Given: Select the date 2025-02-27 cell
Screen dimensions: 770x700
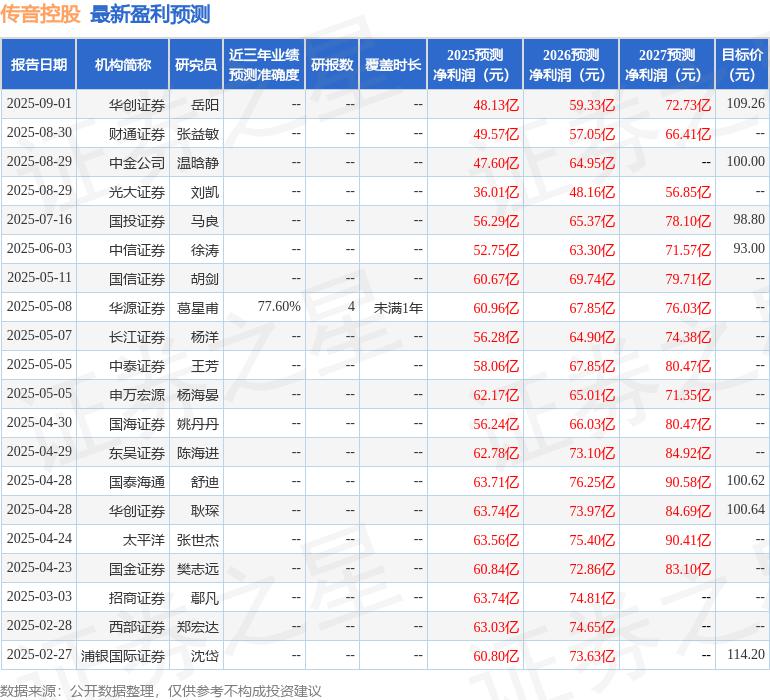Looking at the screenshot, I should pyautogui.click(x=39, y=655).
